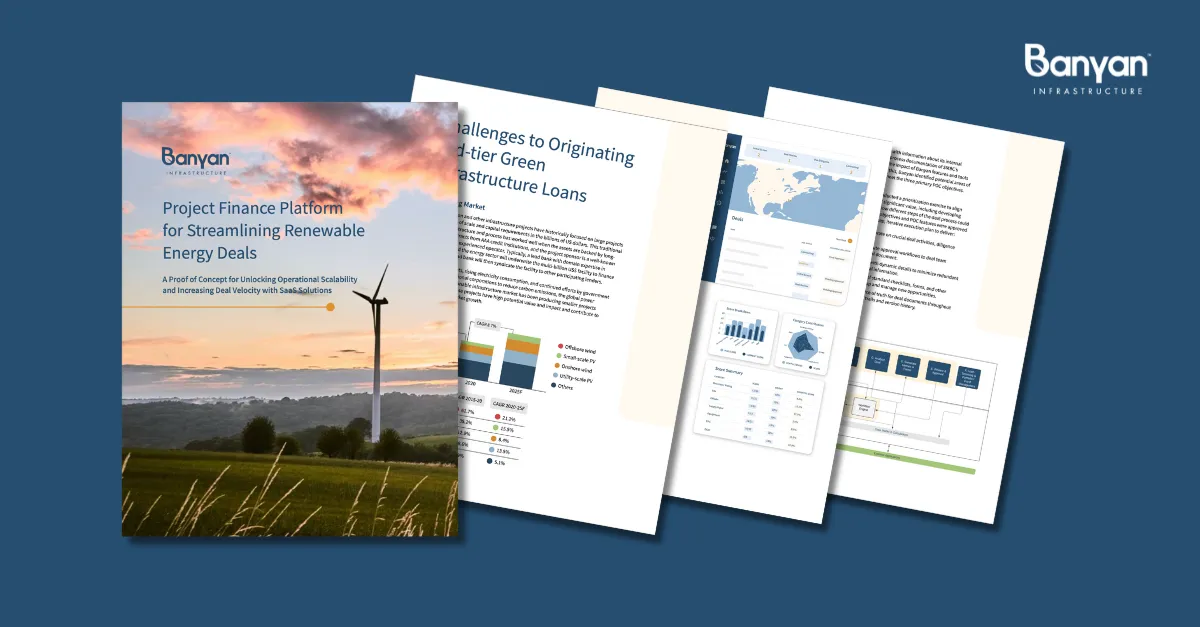This screenshot has height=627, width=1200.
Task: Toggle the Others series in the chart legend
Action: coord(553,384)
